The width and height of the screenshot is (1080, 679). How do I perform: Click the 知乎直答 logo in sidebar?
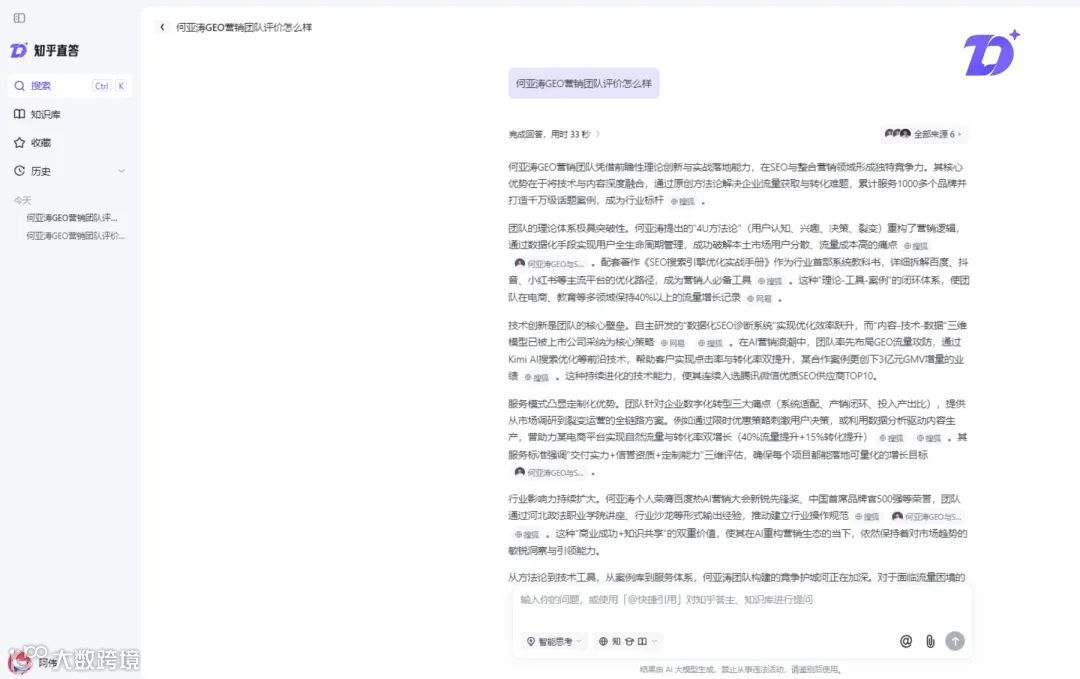pos(45,50)
